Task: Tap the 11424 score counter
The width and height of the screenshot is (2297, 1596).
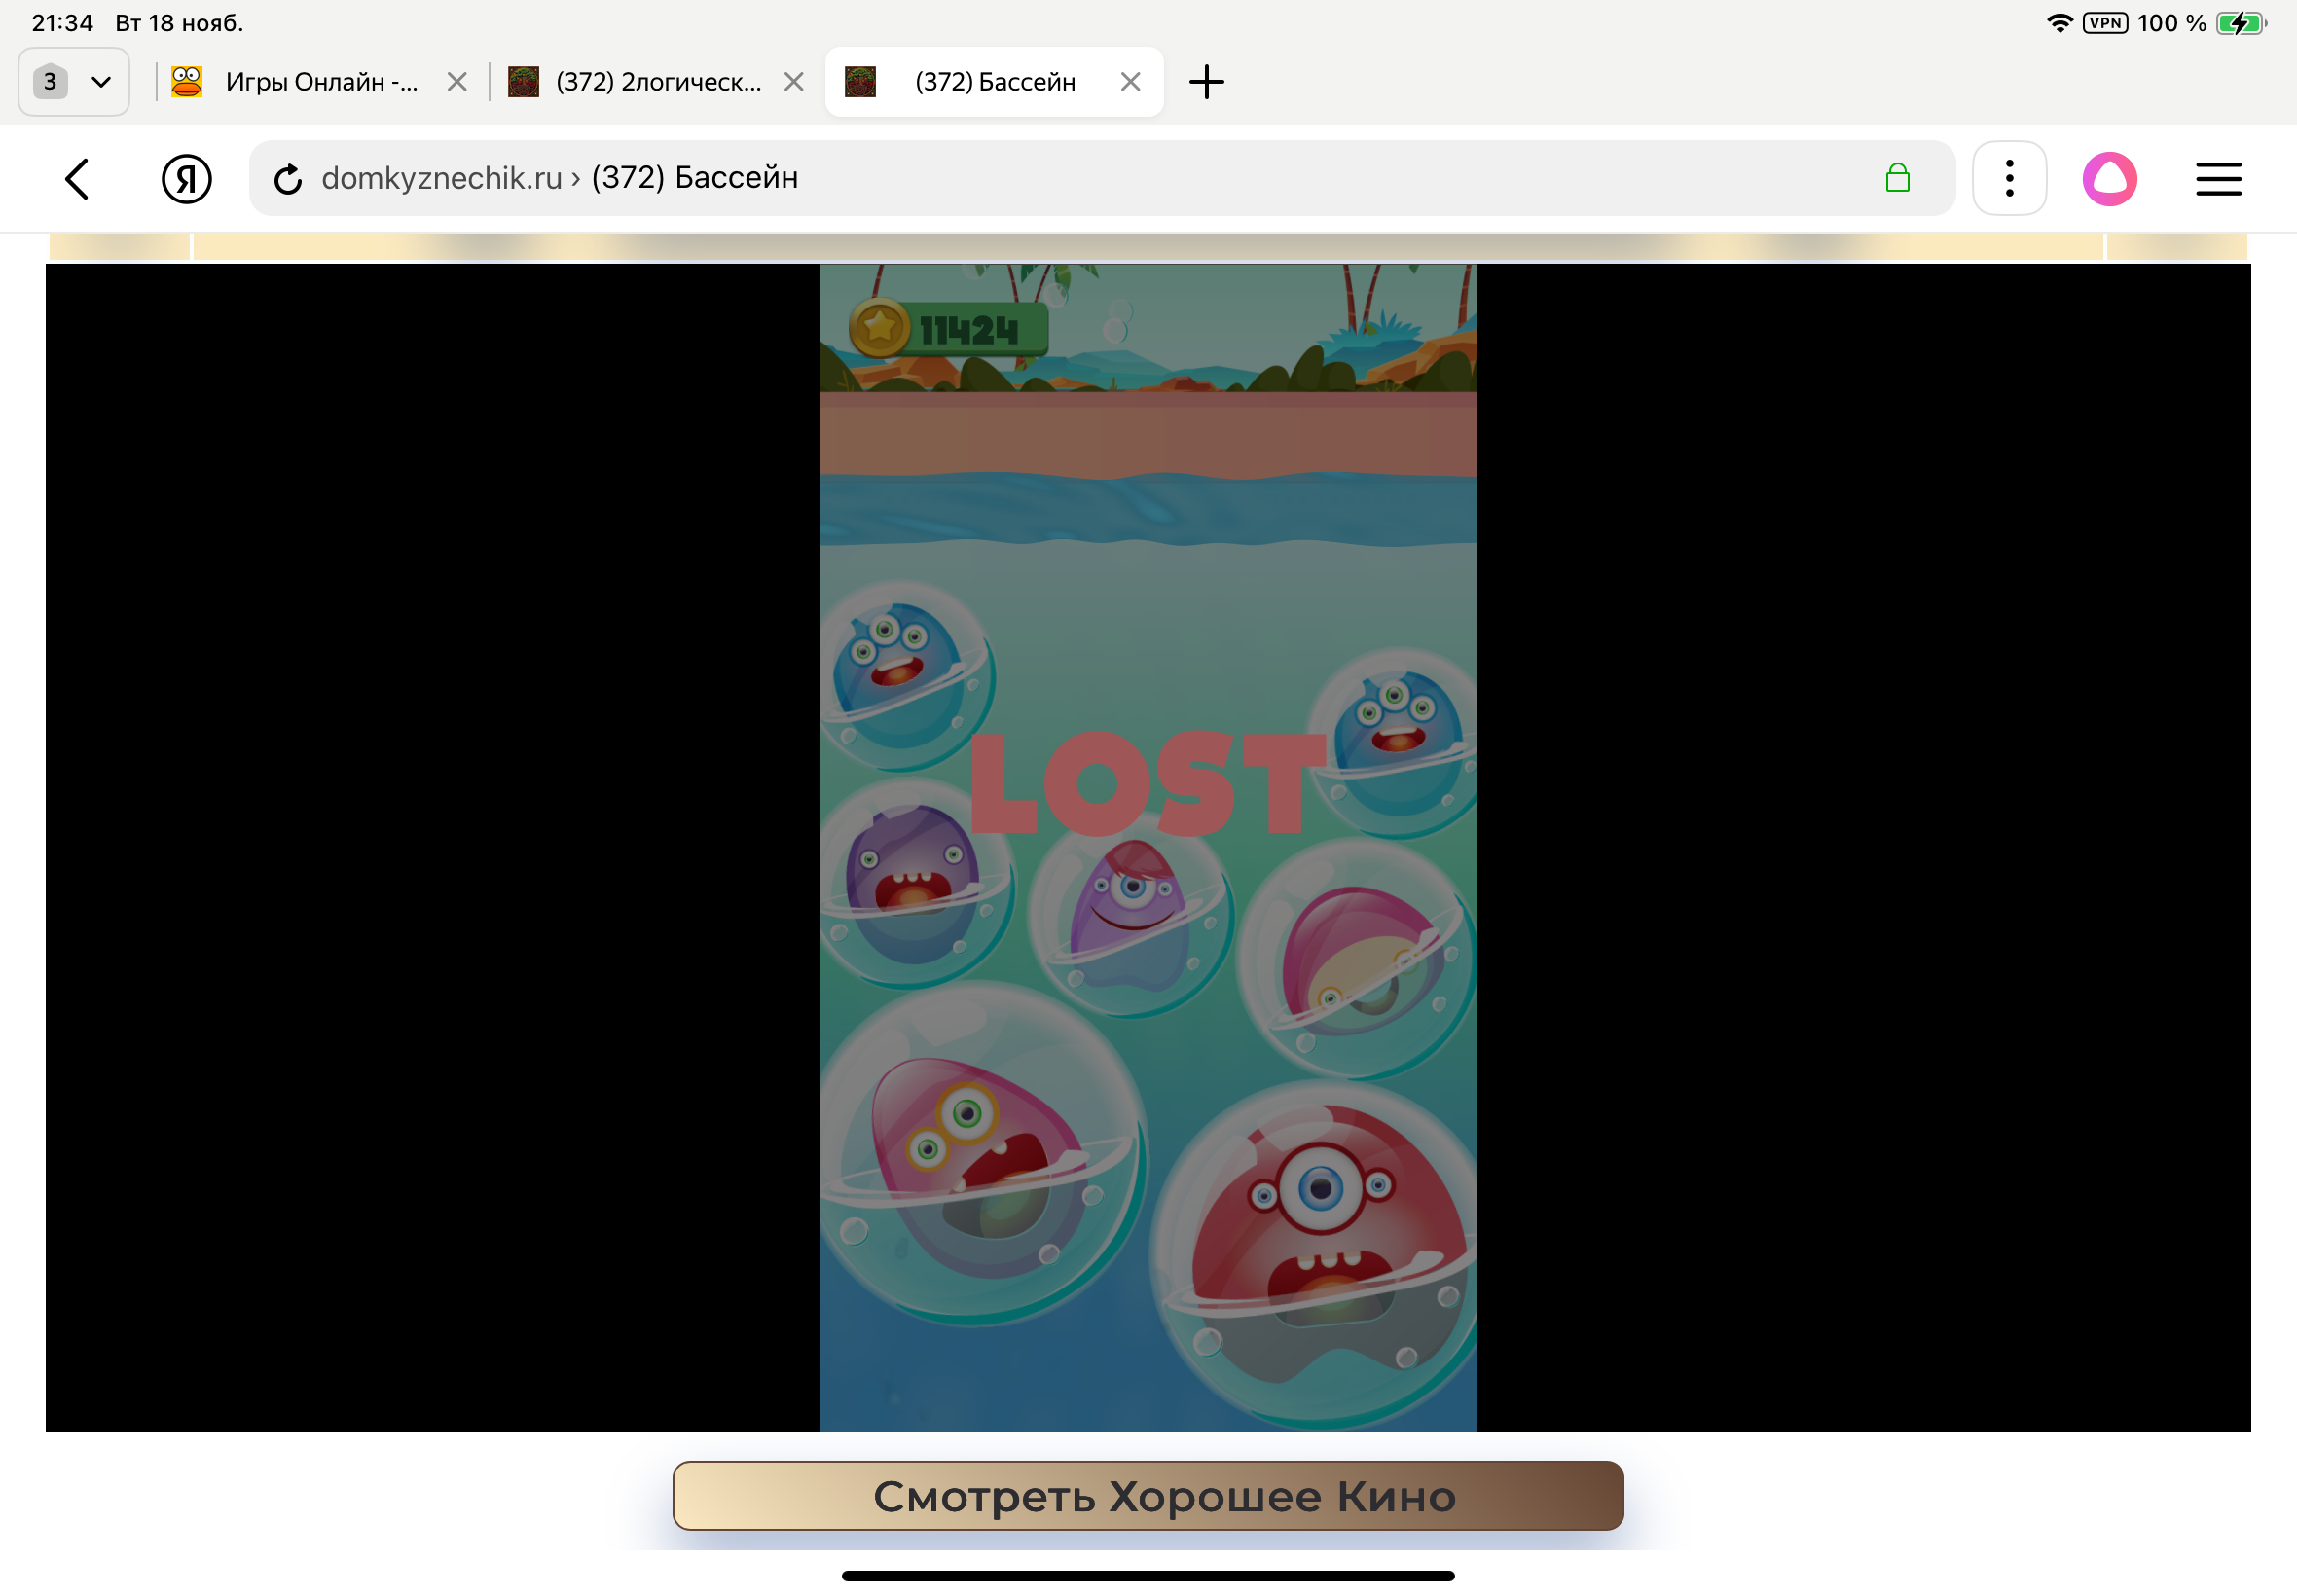Action: [967, 329]
